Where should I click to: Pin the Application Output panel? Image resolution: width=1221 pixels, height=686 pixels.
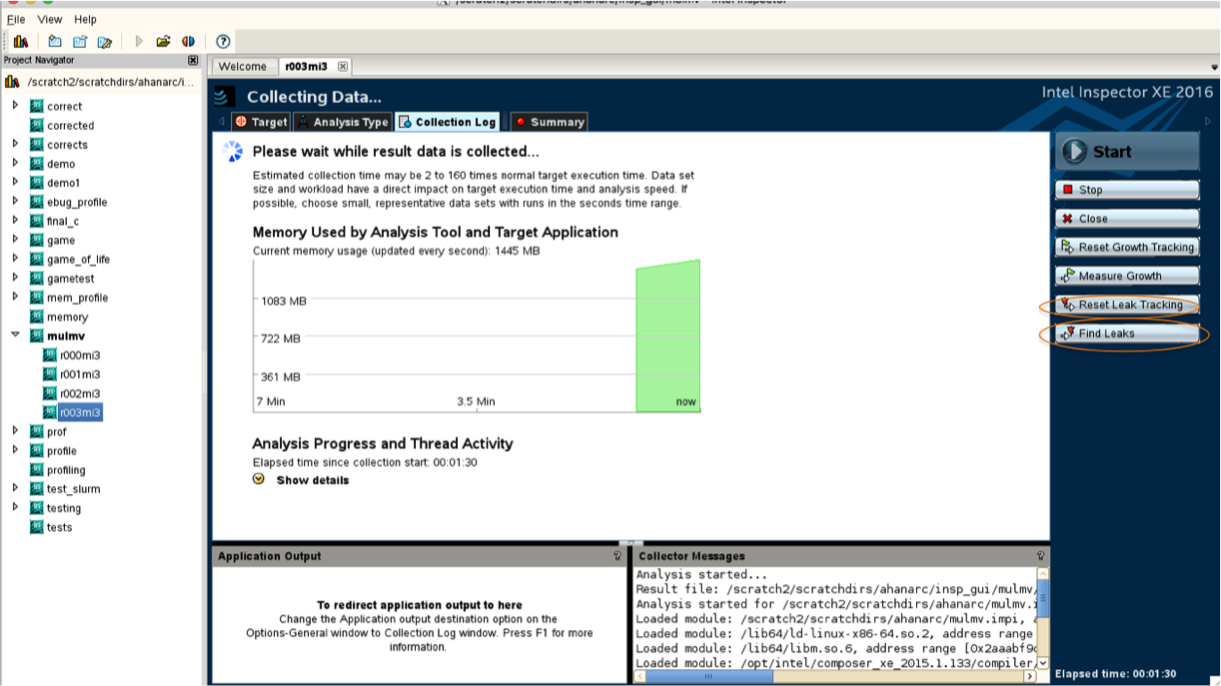tap(616, 556)
